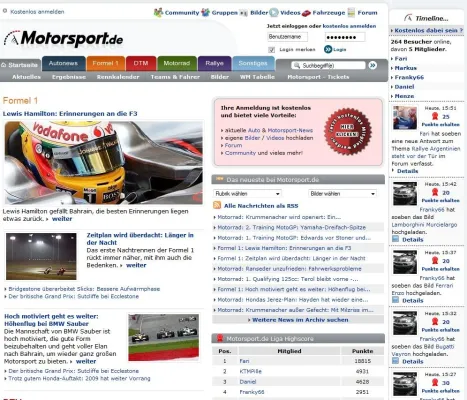Click the Forum icon in top navigation
467x400 pixels.
coord(351,12)
